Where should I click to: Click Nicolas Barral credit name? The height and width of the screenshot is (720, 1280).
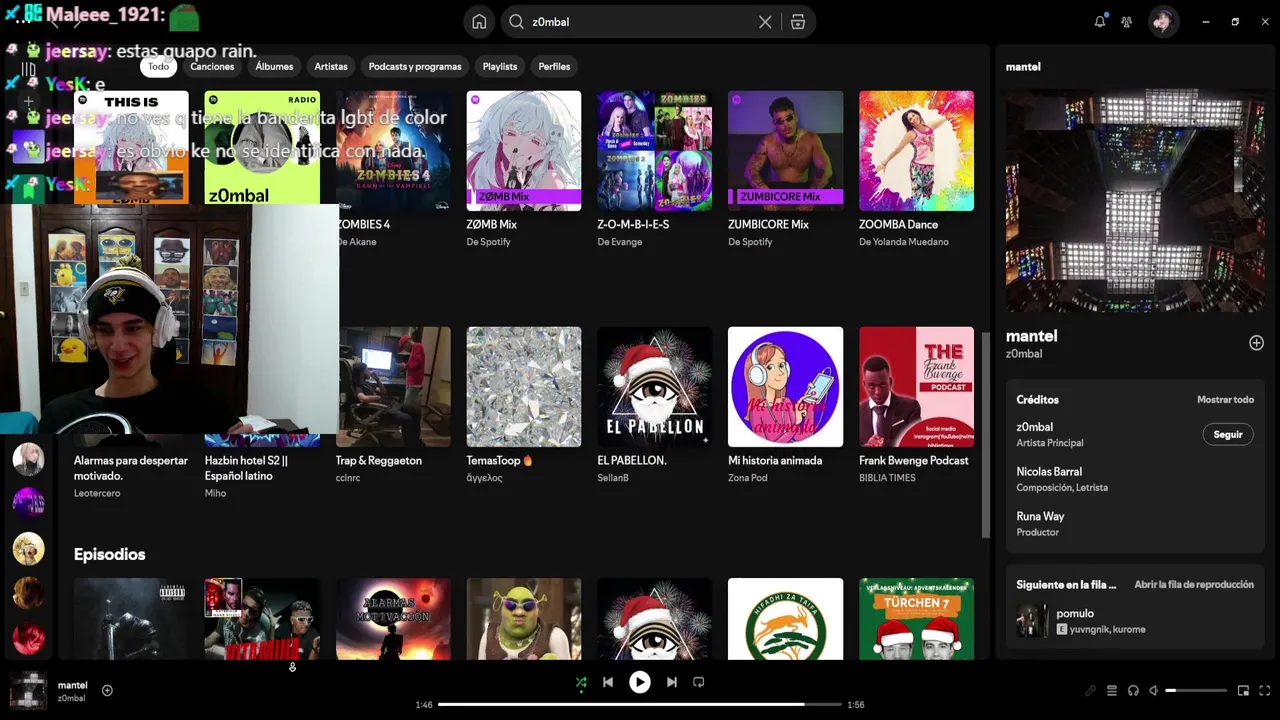click(x=1049, y=471)
